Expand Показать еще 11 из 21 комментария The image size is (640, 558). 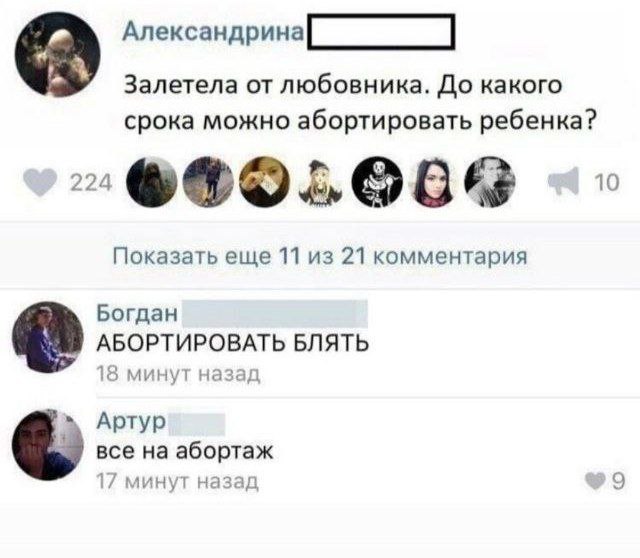320,257
